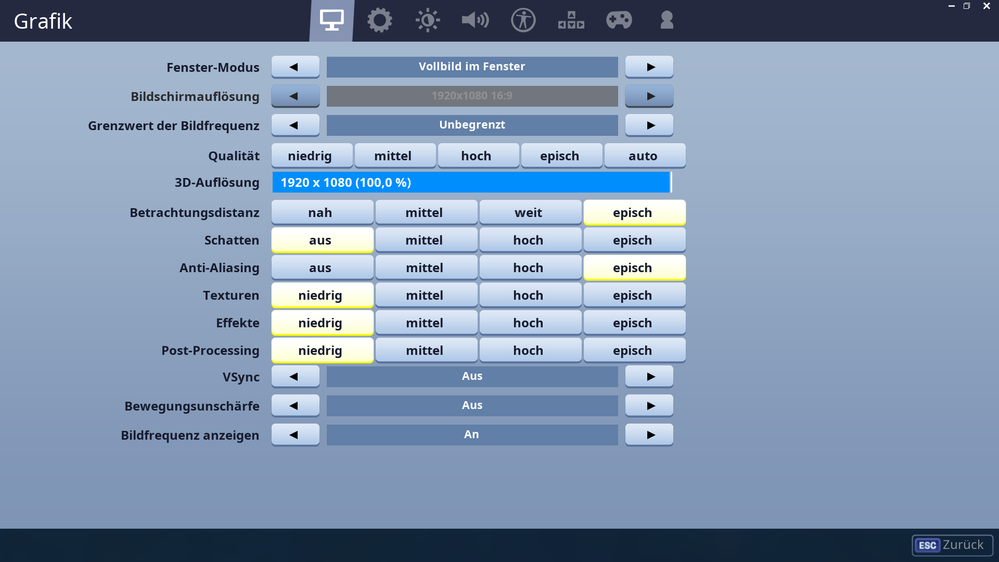Image resolution: width=999 pixels, height=562 pixels.
Task: Open the input key bindings tab icon
Action: (x=571, y=20)
